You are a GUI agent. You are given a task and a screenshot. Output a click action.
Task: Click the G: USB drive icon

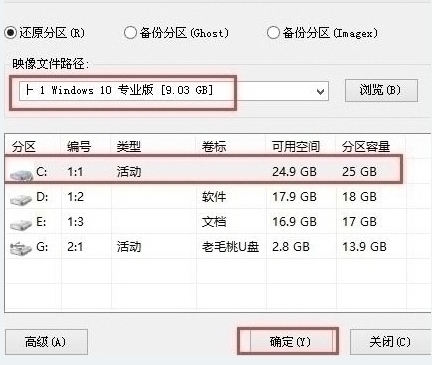point(21,248)
